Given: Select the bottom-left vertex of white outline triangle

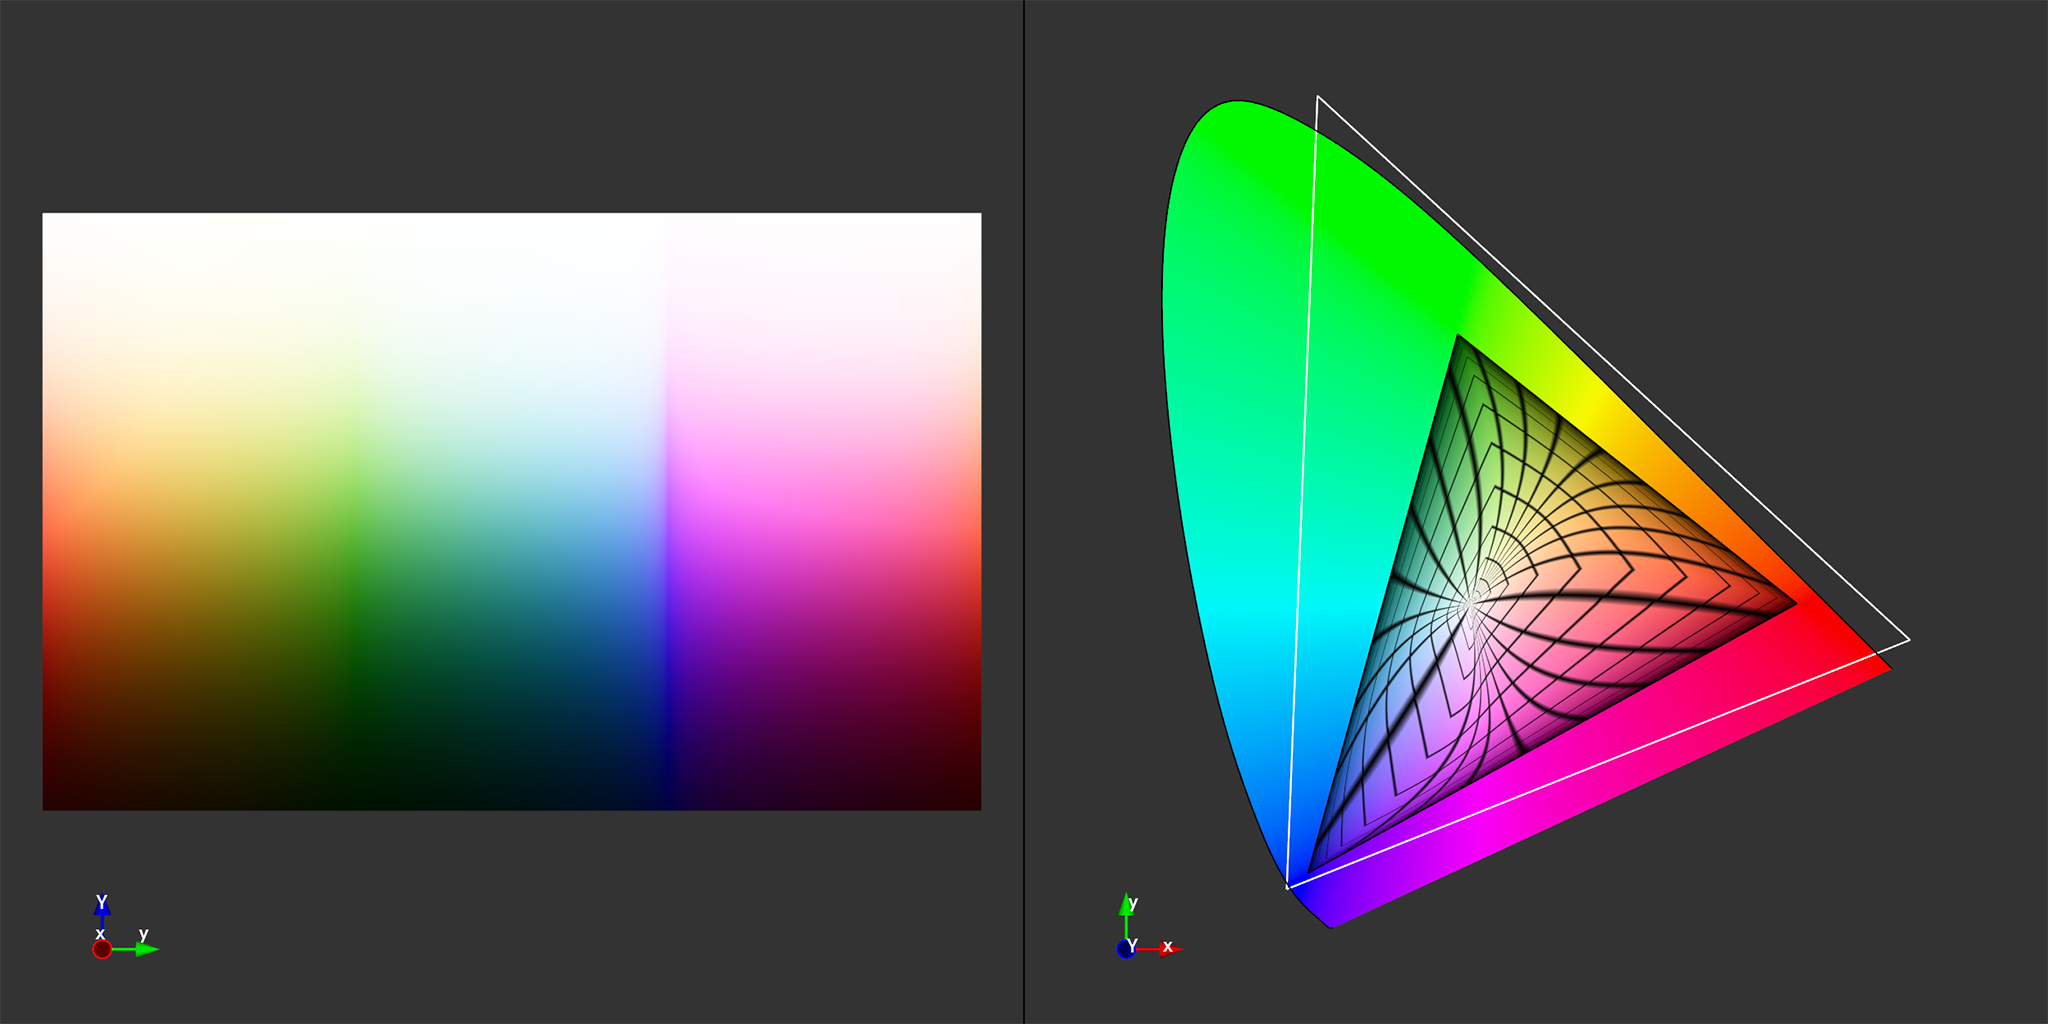Looking at the screenshot, I should (x=1288, y=887).
